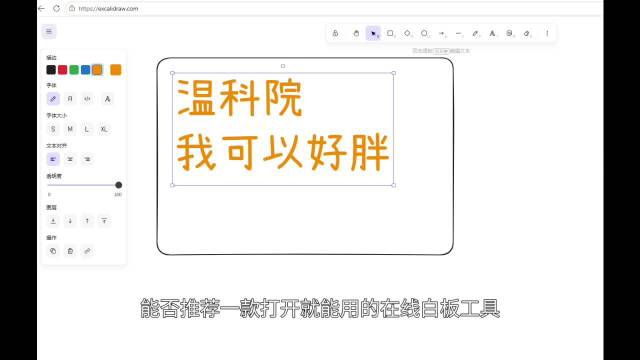
Task: Pick the red stroke color
Action: coord(62,70)
